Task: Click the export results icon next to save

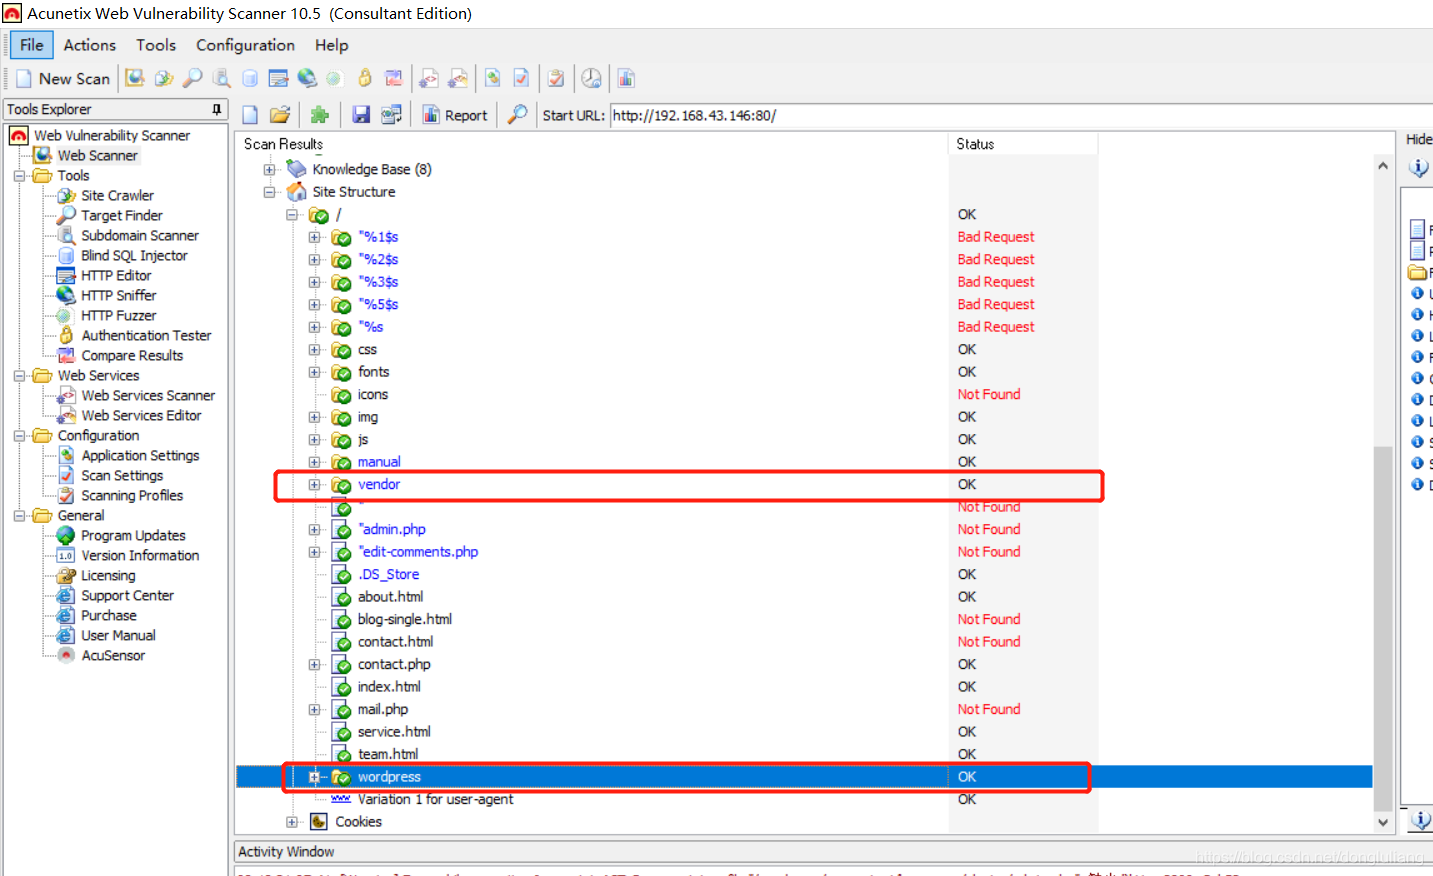Action: 391,115
